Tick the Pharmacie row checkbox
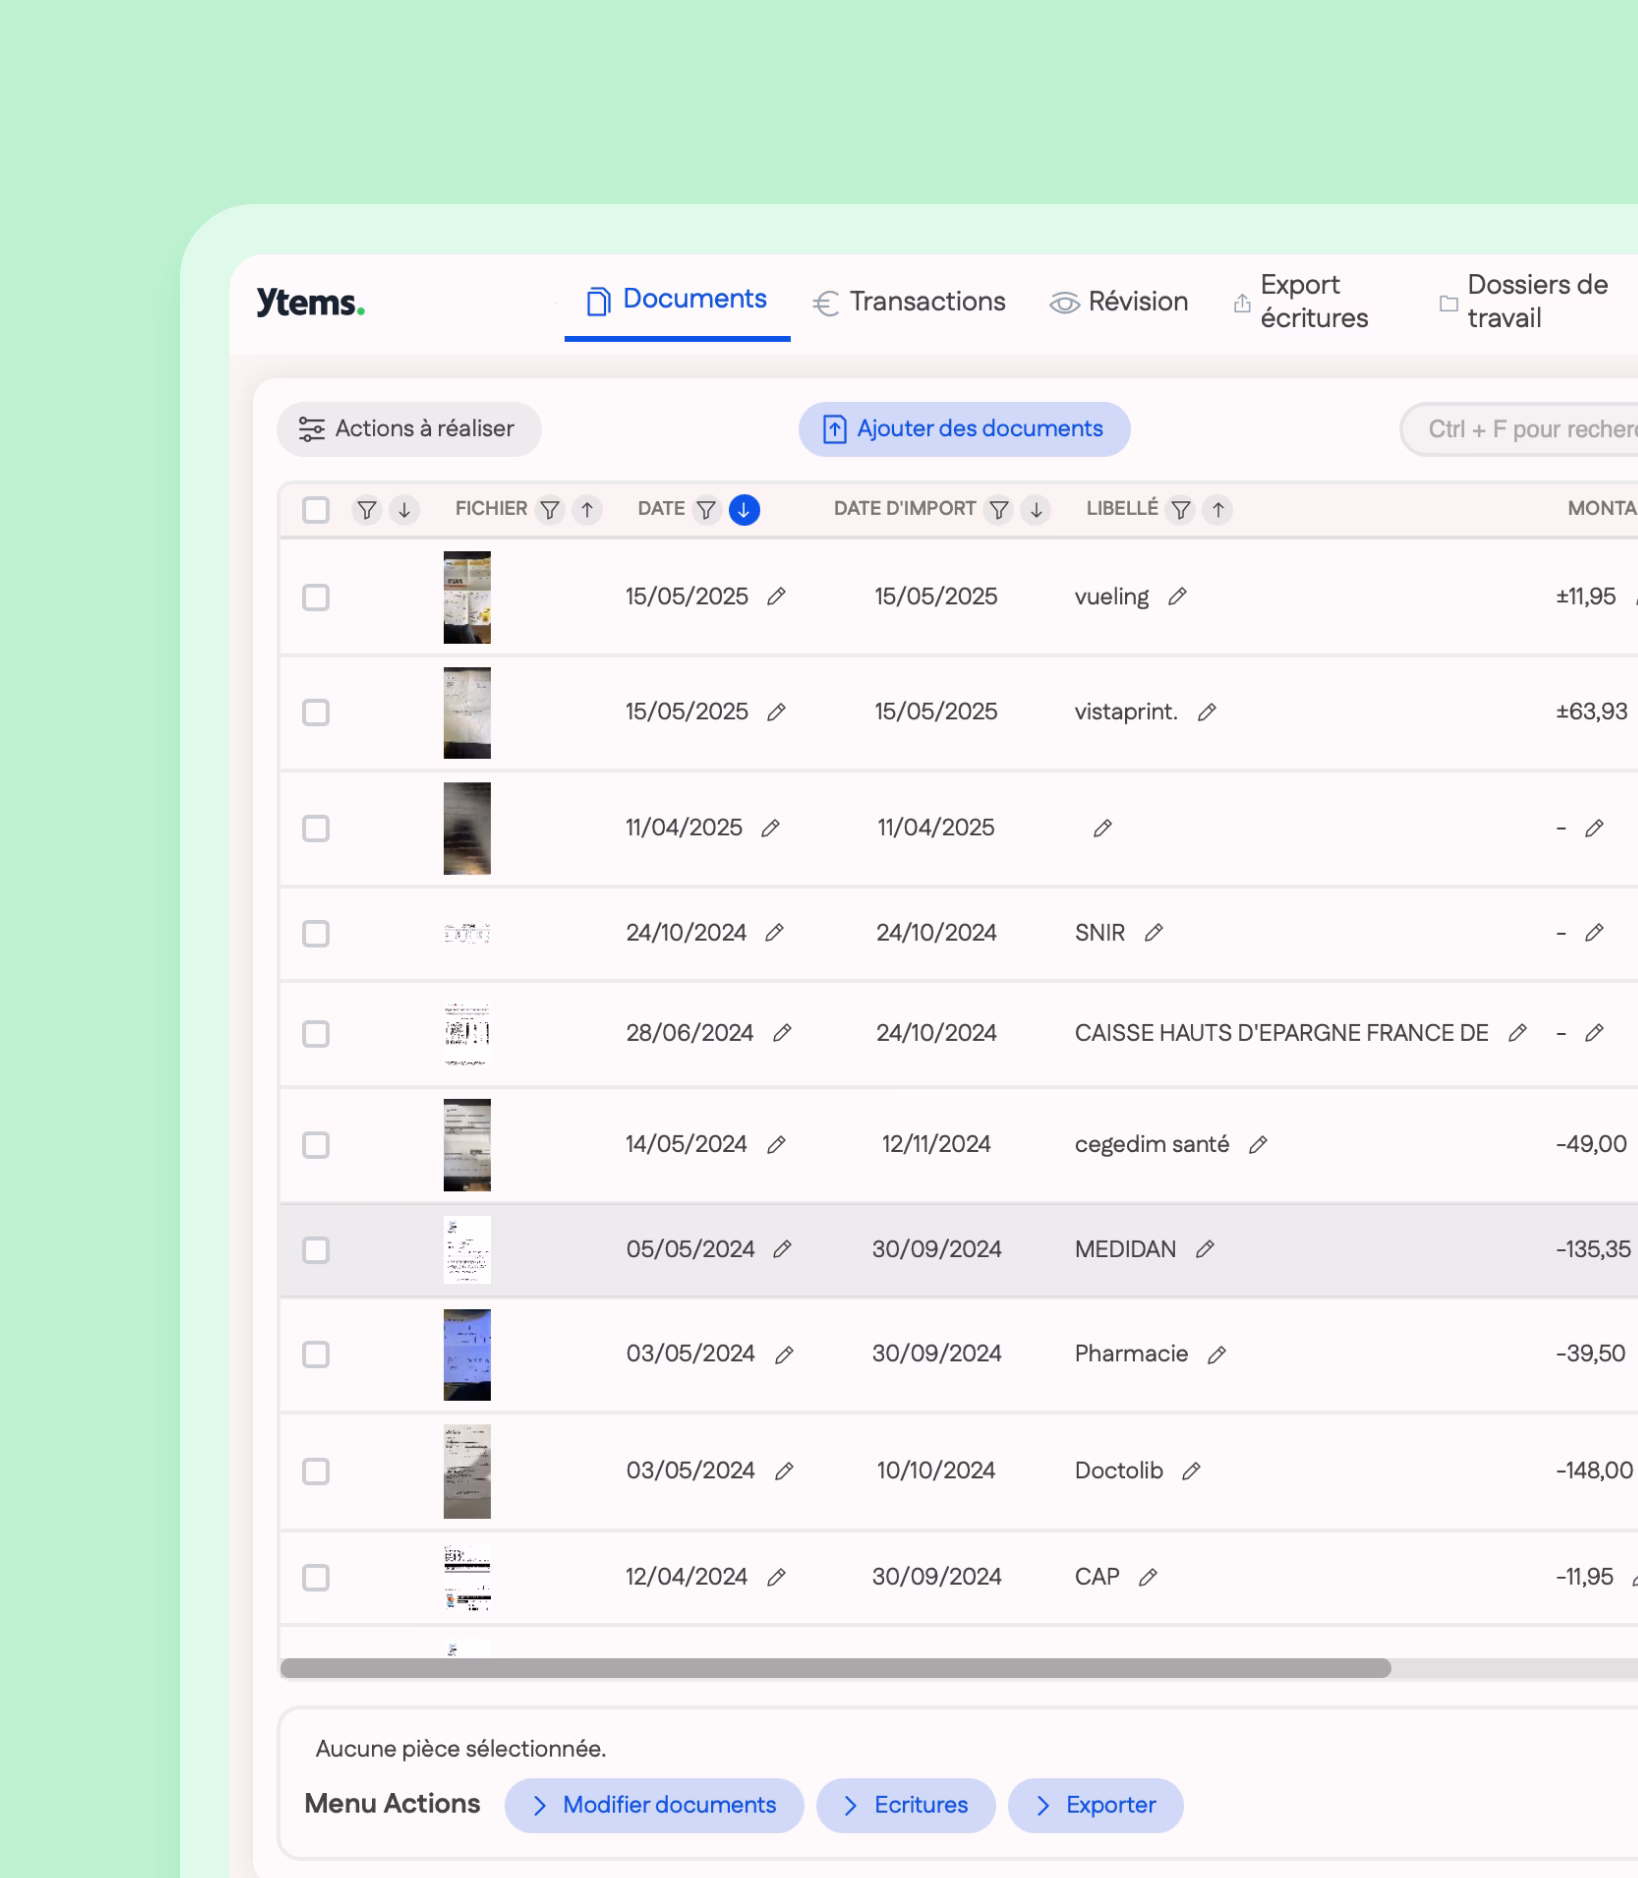Screen dimensions: 1638x1878 pos(316,1355)
